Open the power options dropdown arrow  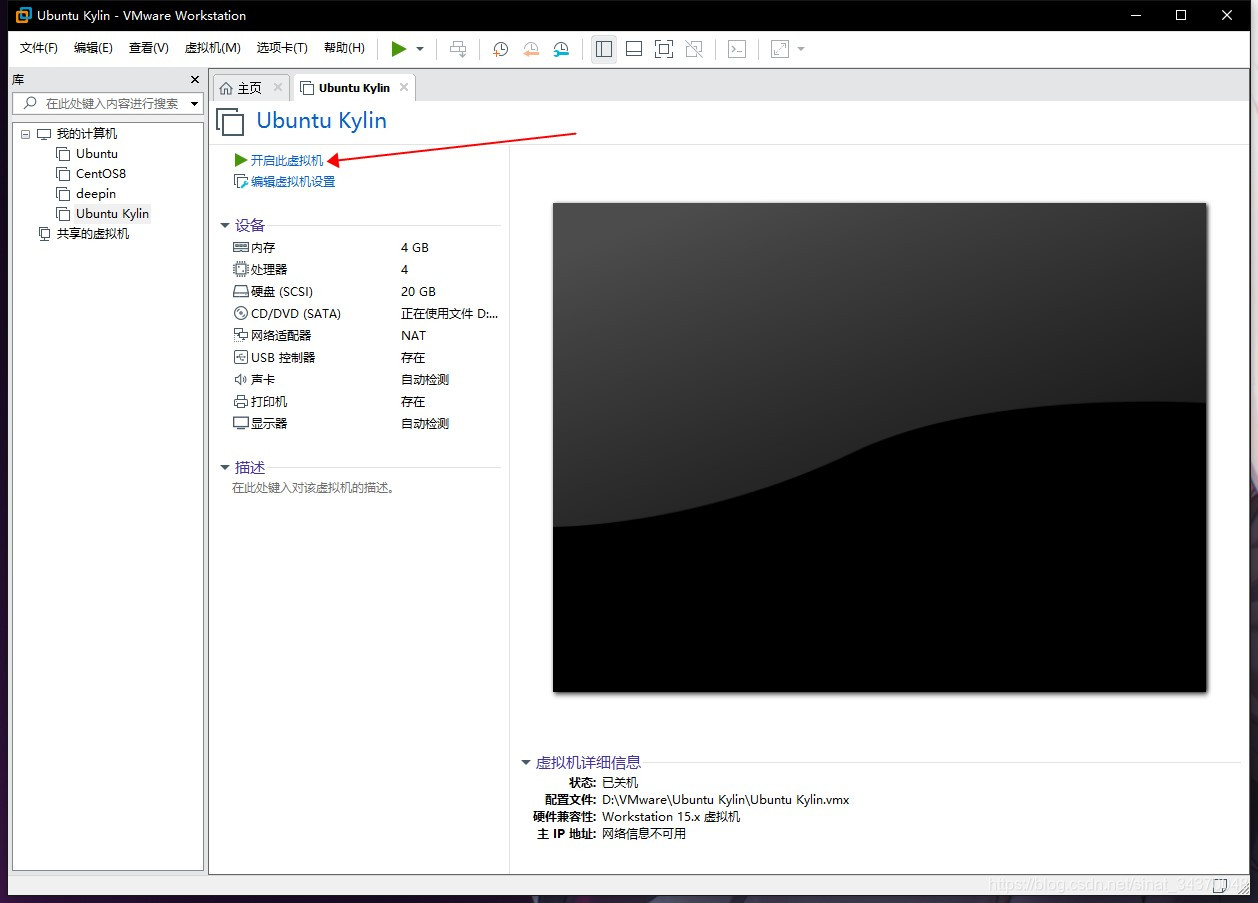point(420,49)
